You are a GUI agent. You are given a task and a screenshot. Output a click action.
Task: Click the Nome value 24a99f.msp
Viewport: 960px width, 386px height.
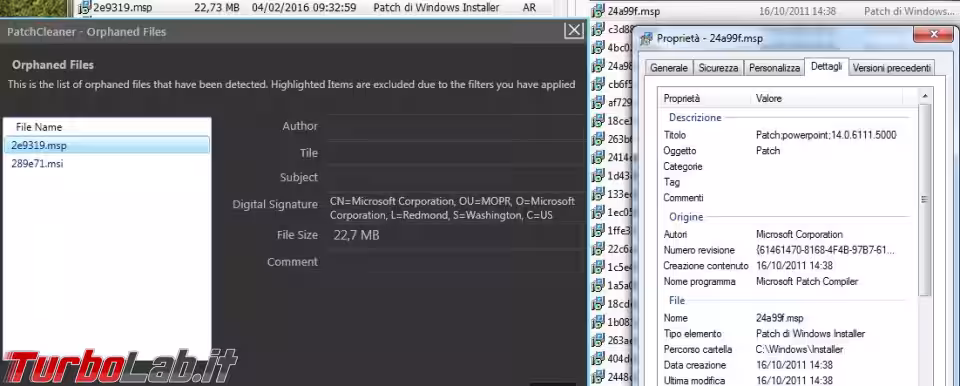pos(779,318)
